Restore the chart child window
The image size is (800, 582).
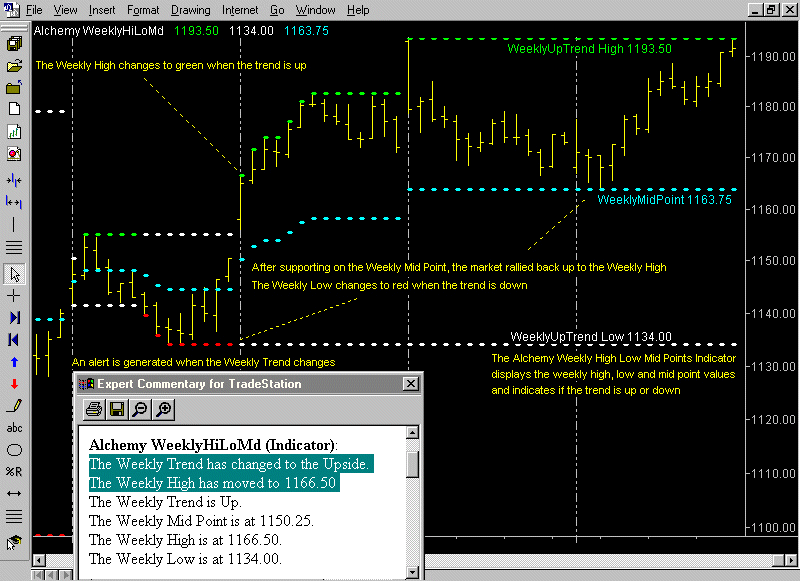(x=771, y=10)
